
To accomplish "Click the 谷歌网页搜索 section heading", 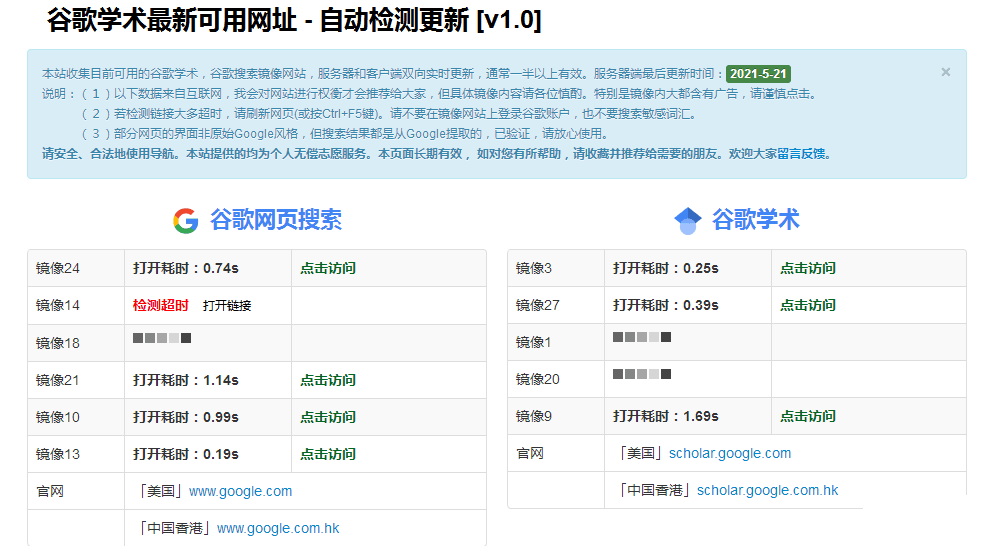I will (275, 220).
